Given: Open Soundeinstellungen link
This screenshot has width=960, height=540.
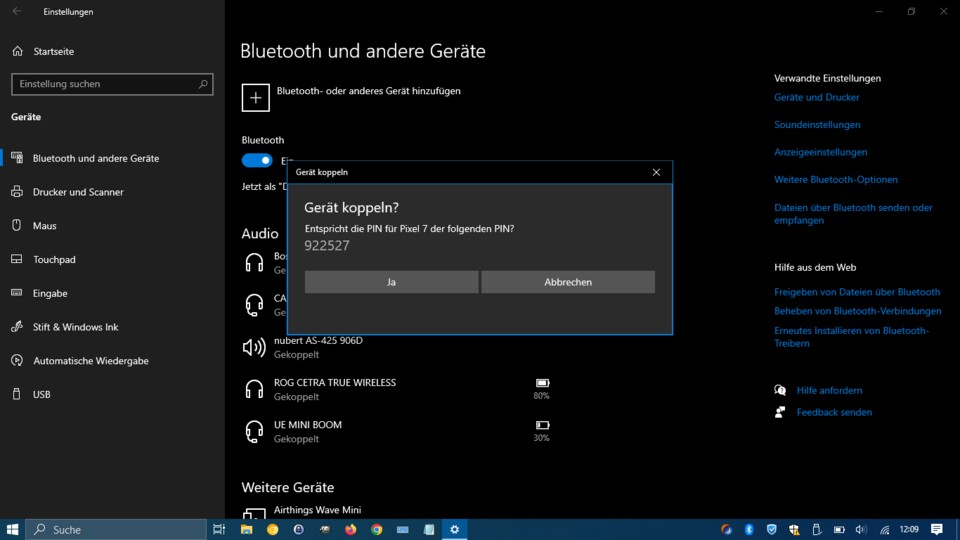Looking at the screenshot, I should (x=817, y=125).
